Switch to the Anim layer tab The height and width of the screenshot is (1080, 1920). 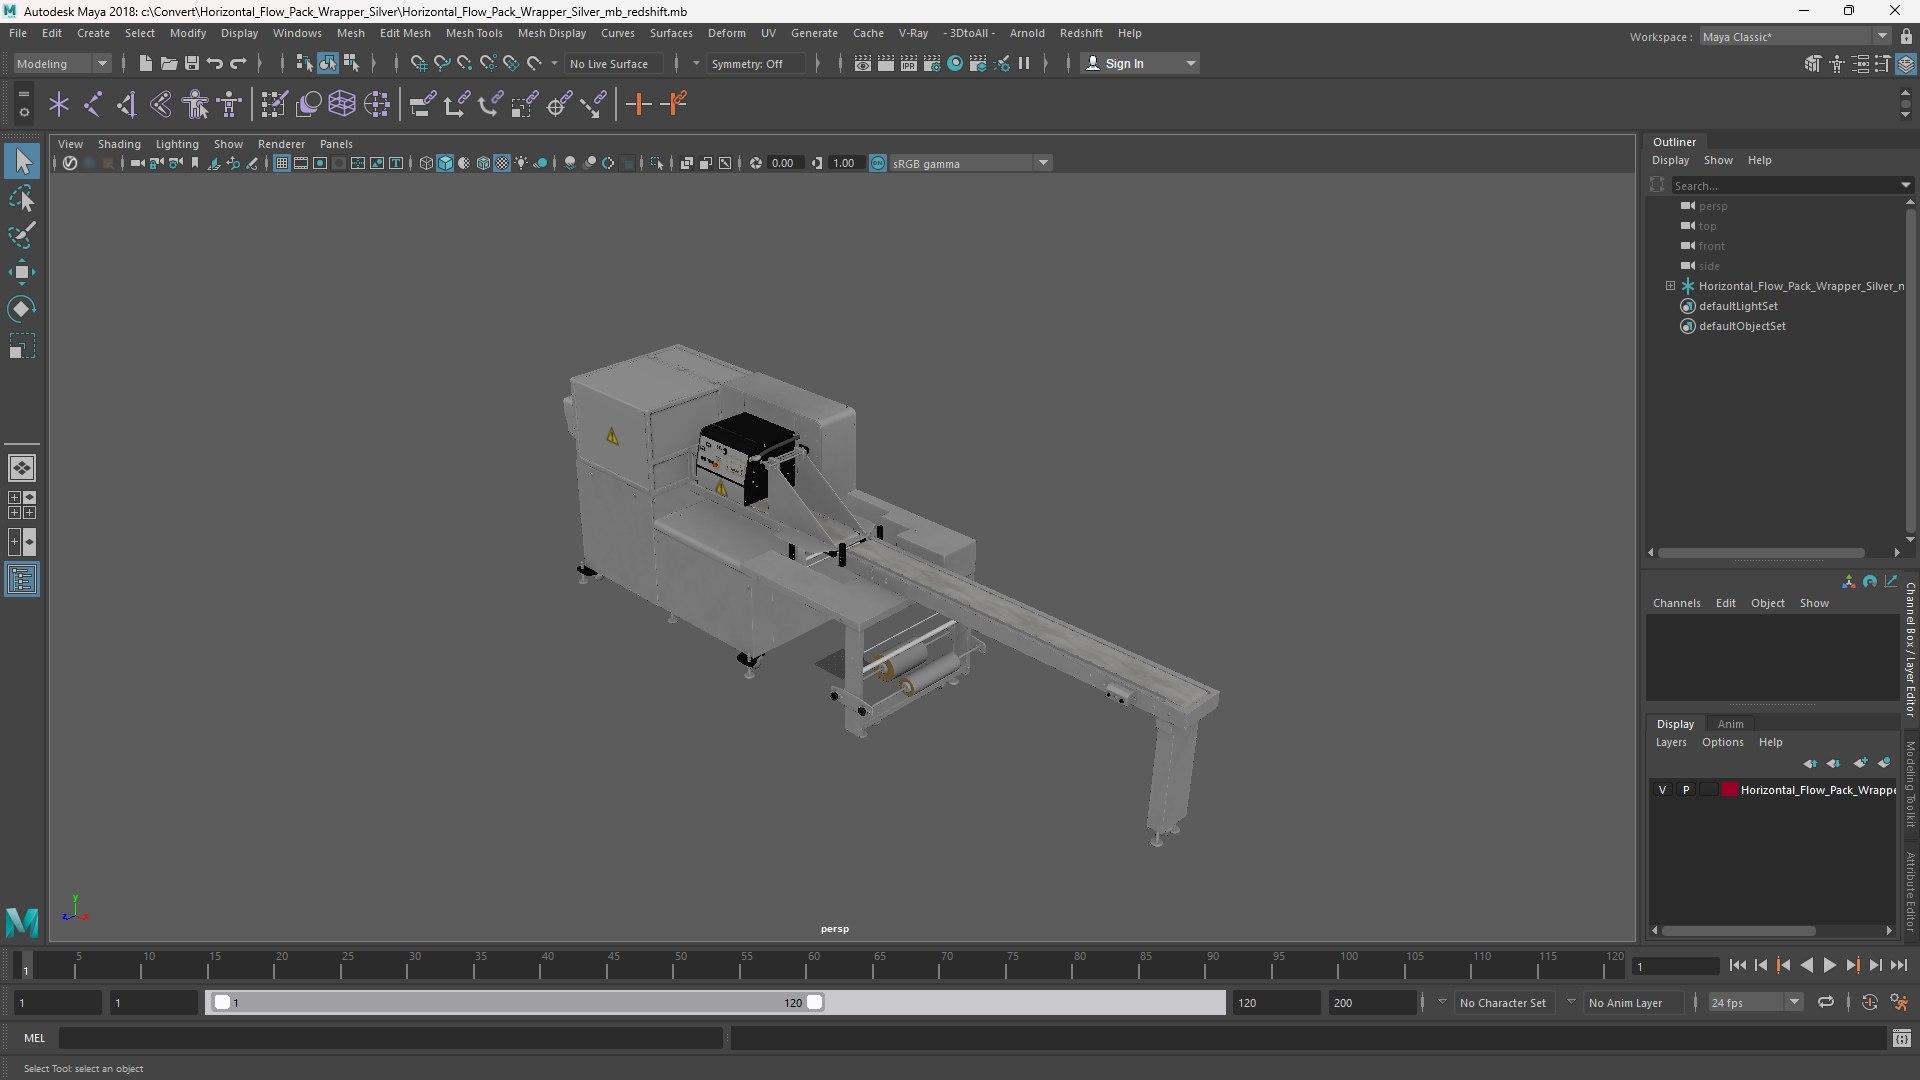[x=1730, y=724]
